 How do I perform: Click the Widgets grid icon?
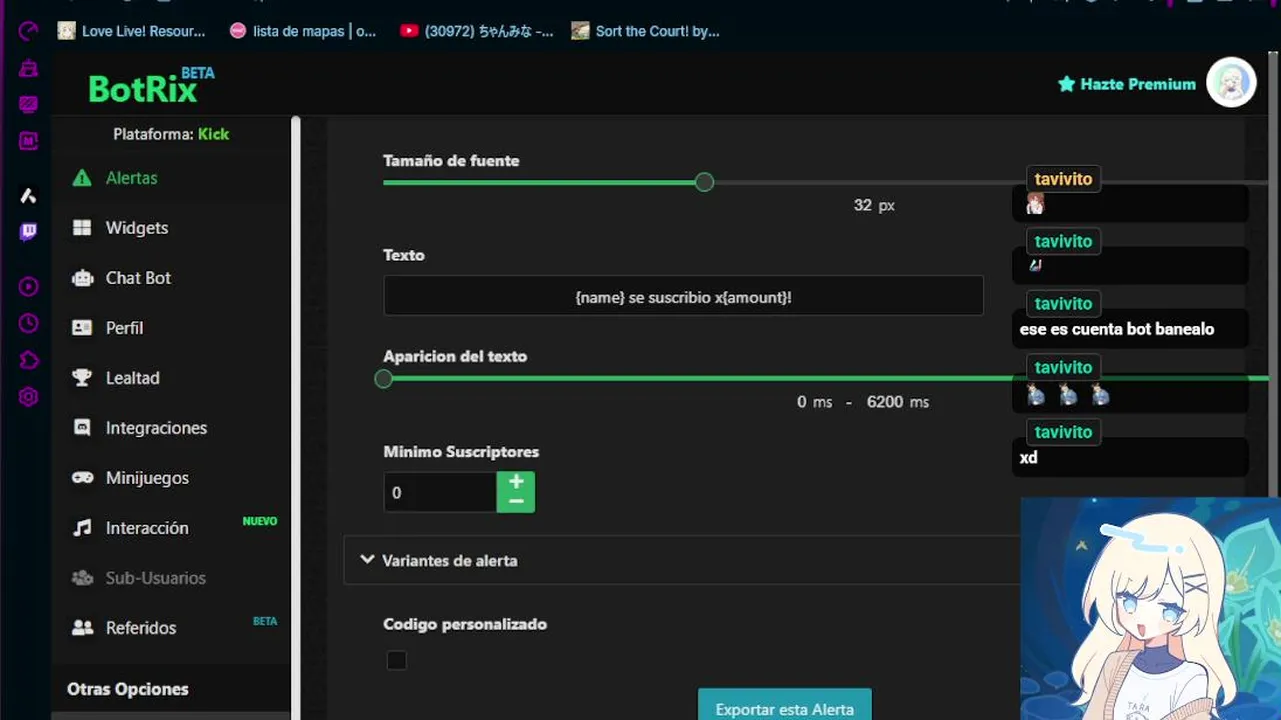pos(82,228)
